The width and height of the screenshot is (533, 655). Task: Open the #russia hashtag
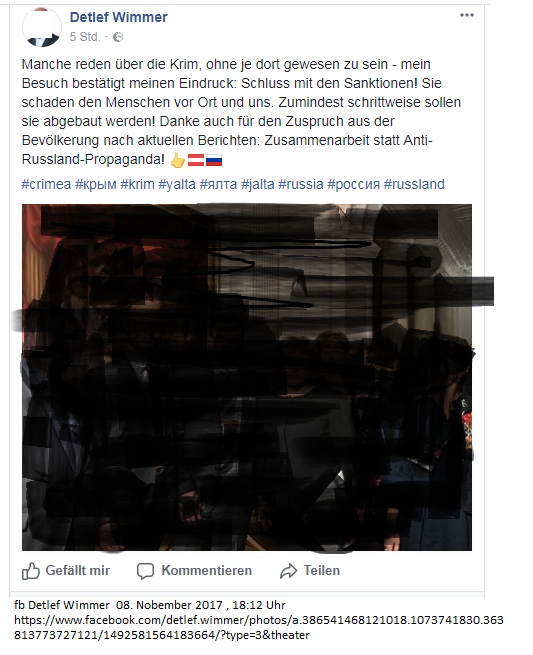pyautogui.click(x=301, y=184)
